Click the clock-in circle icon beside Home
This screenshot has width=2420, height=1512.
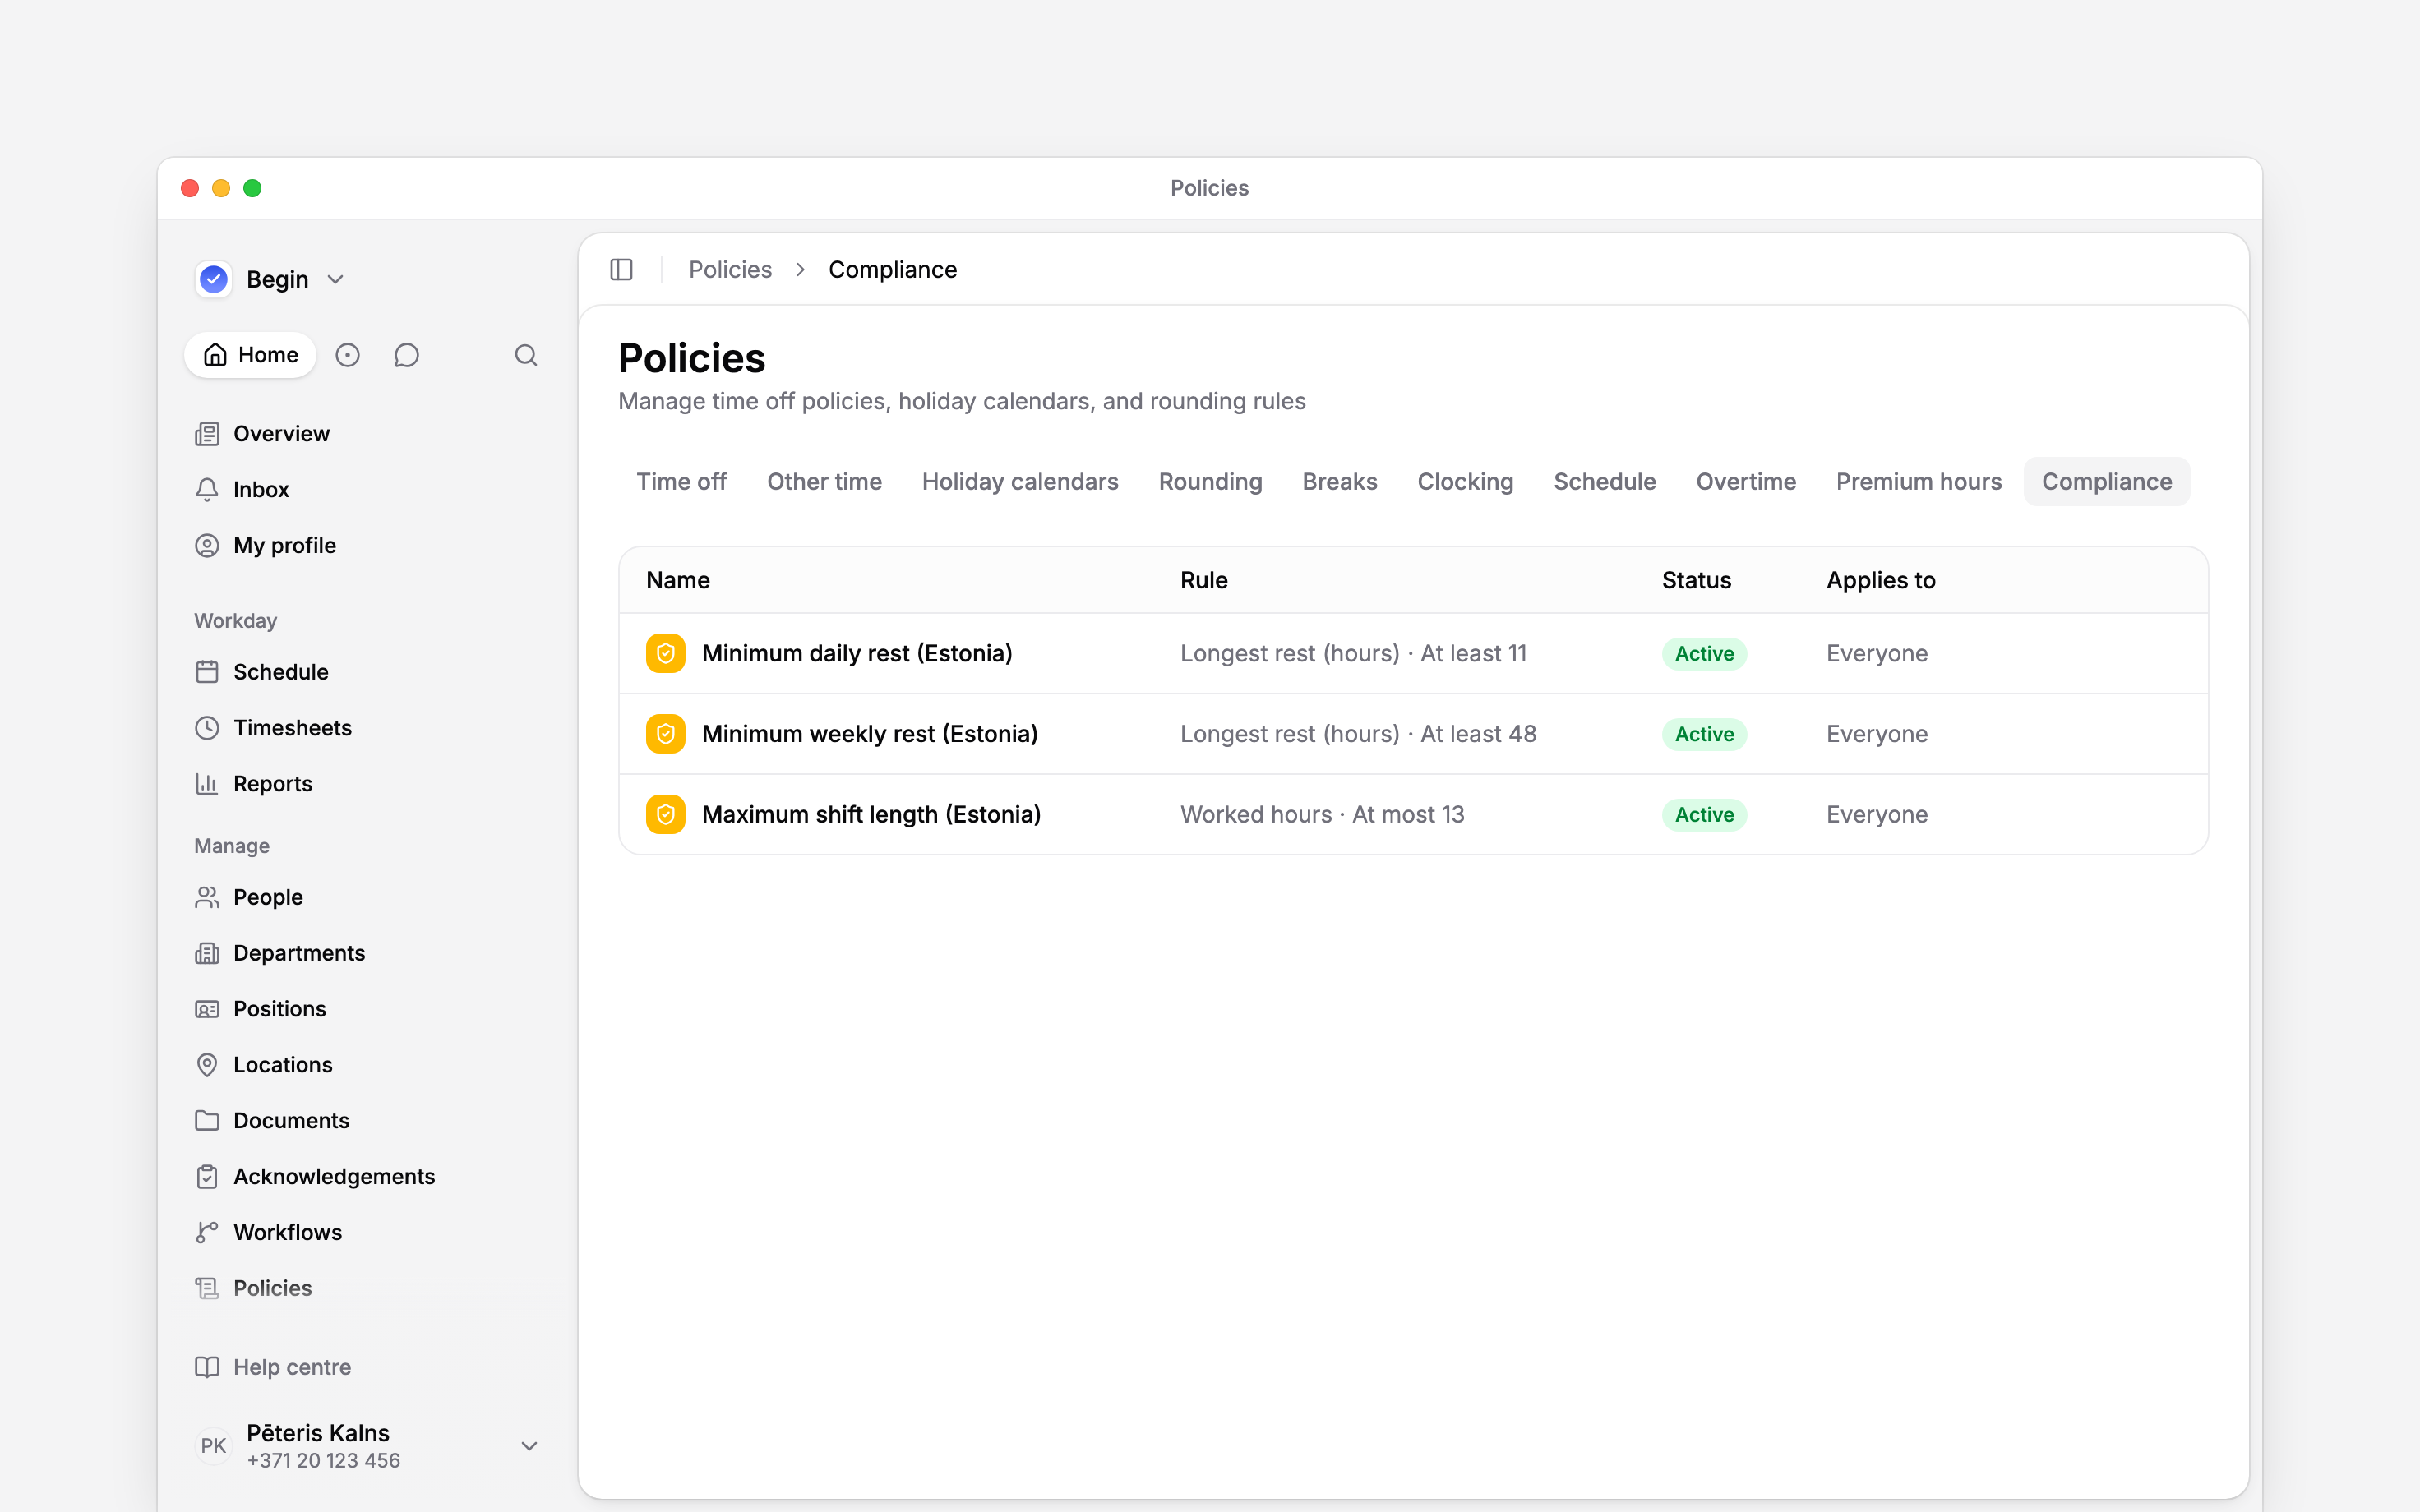347,355
